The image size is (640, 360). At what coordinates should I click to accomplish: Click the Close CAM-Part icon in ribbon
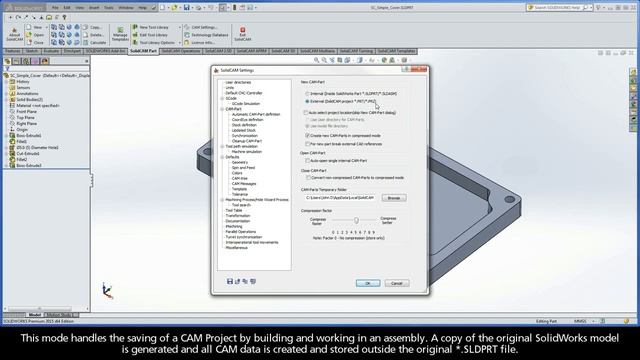click(x=29, y=42)
